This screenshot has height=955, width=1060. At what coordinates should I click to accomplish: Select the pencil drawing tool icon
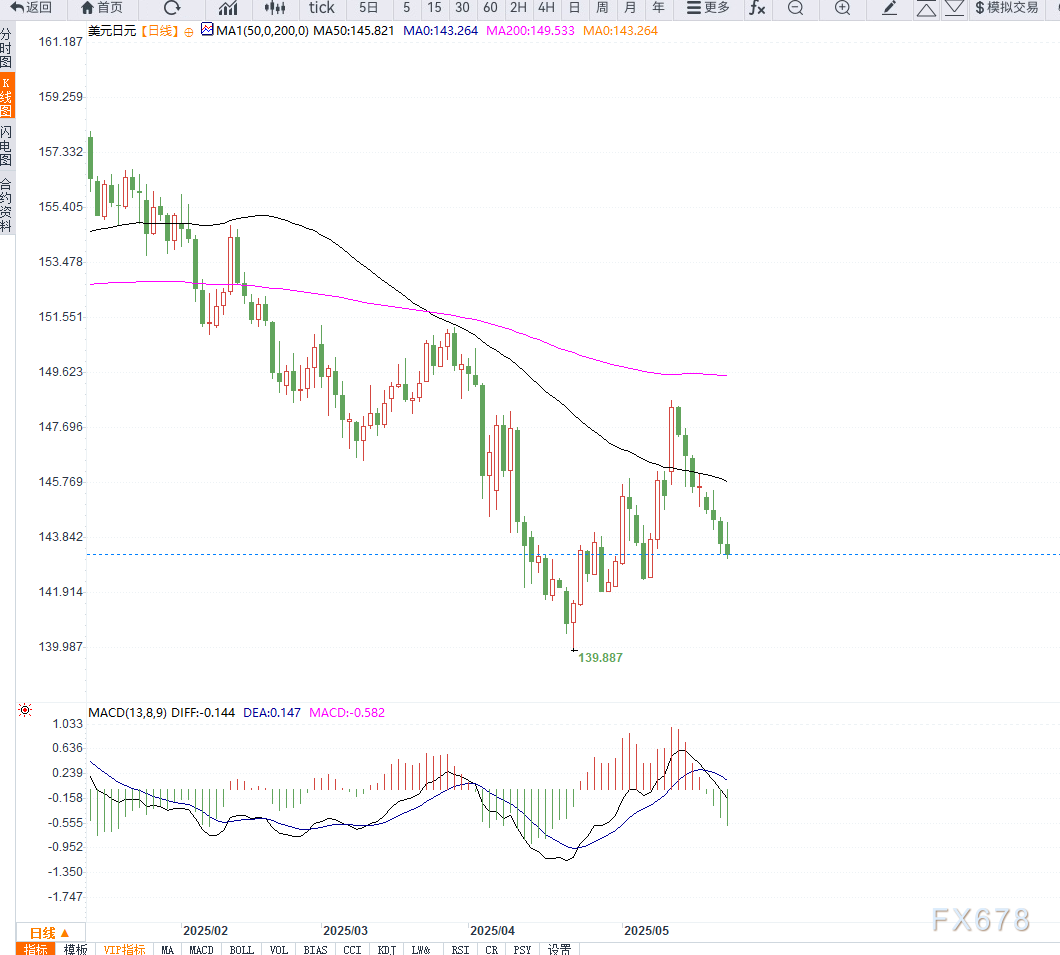click(x=890, y=8)
